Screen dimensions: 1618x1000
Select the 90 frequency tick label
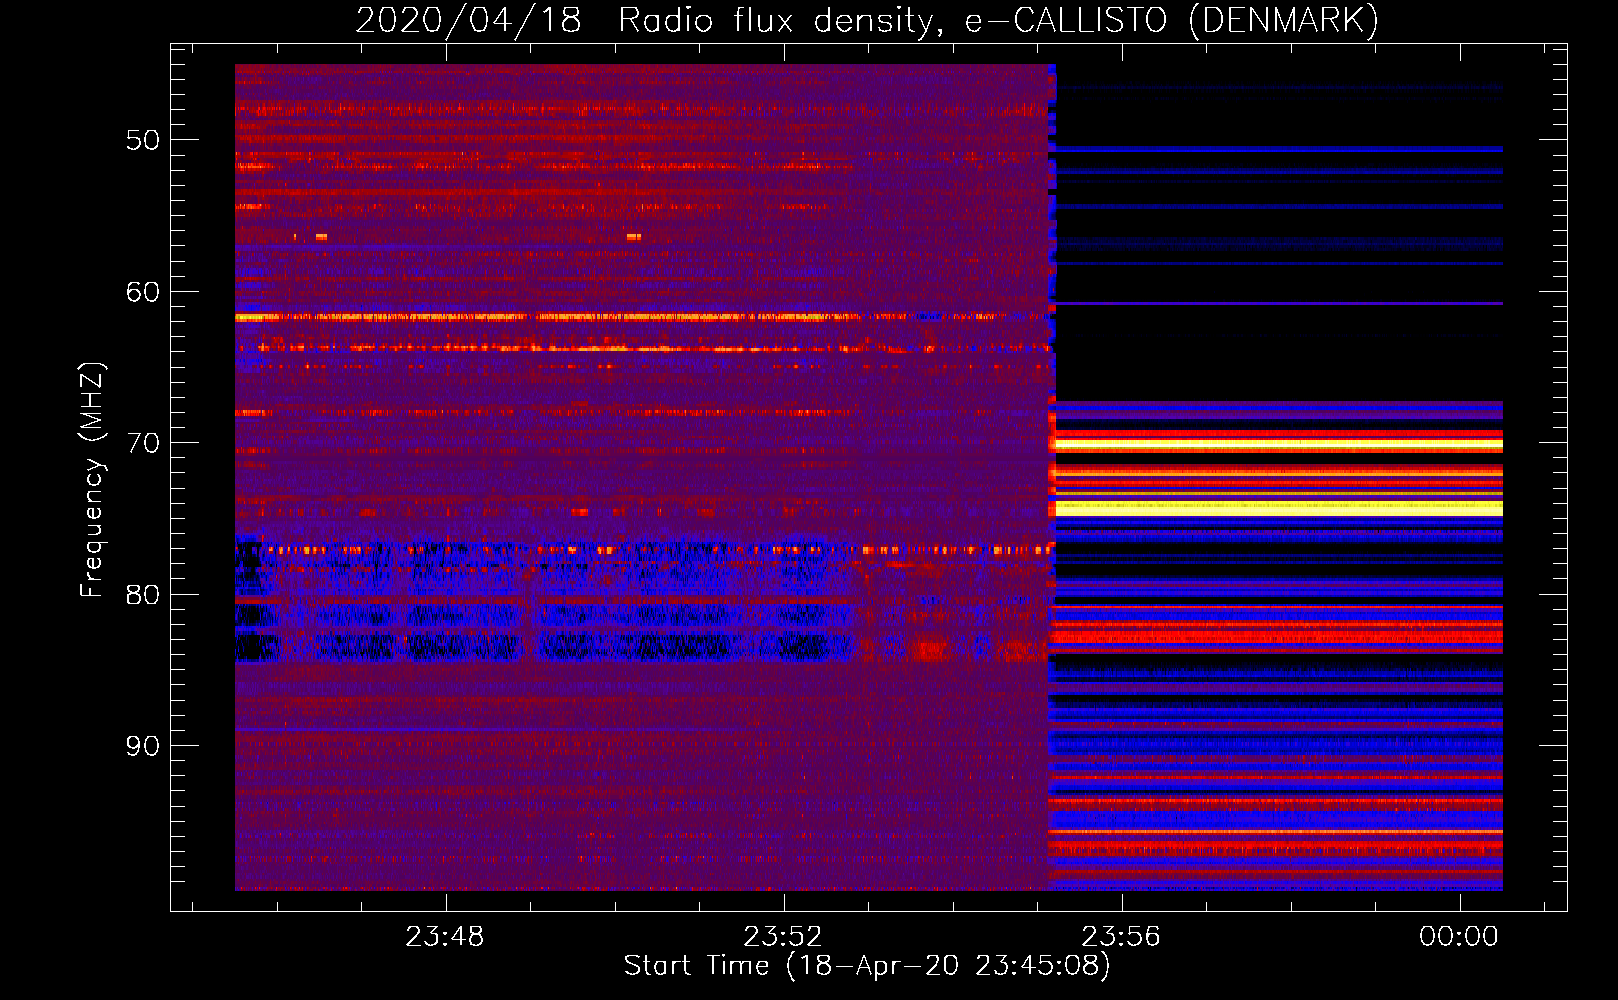tap(143, 746)
